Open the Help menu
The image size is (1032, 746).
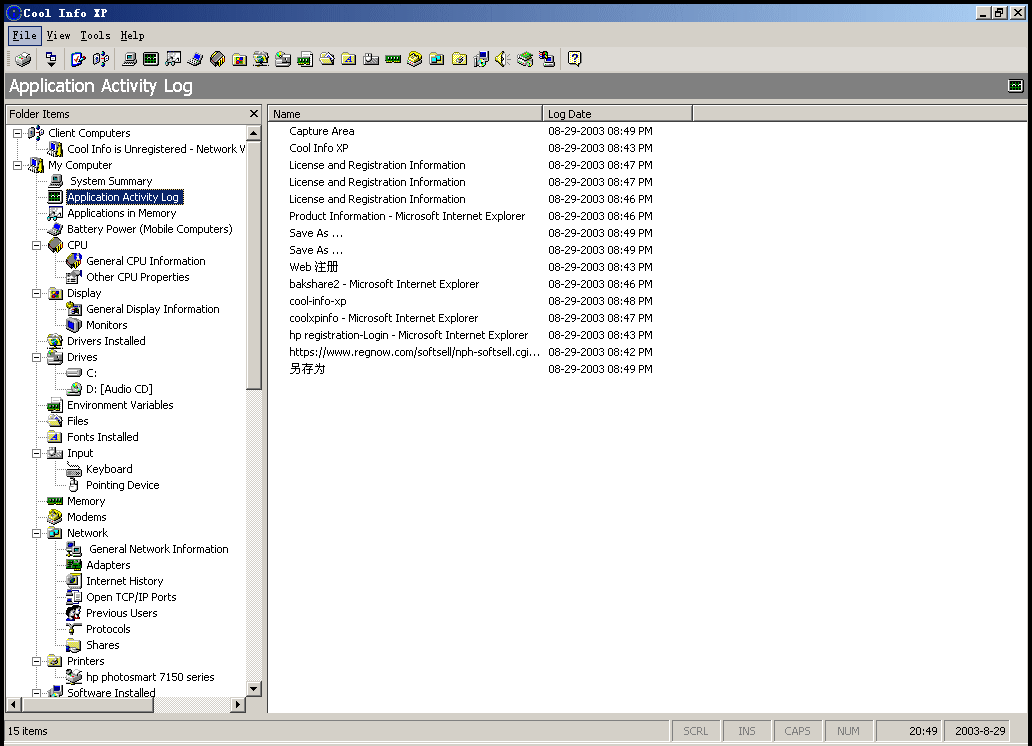click(132, 36)
